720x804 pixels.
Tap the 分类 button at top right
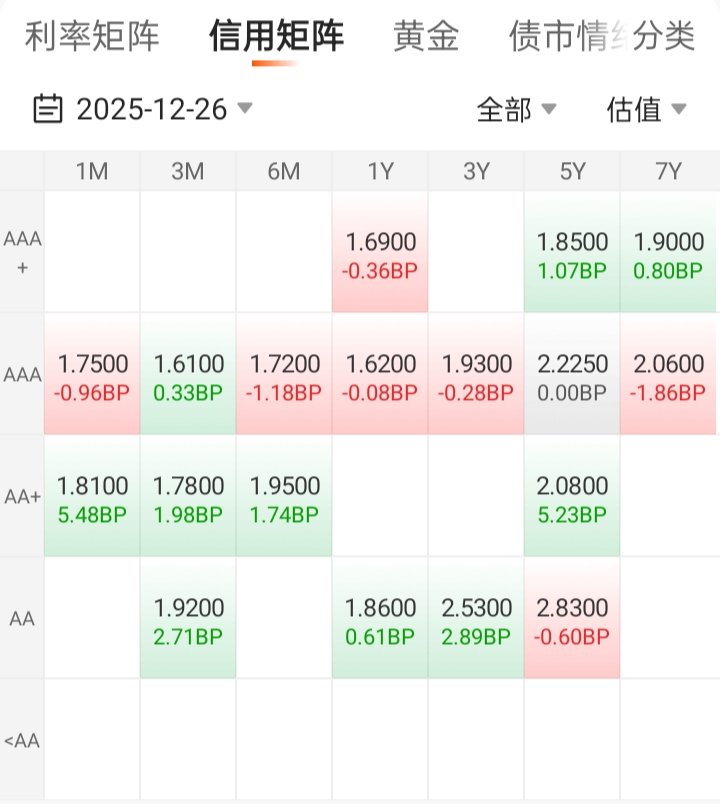[664, 37]
